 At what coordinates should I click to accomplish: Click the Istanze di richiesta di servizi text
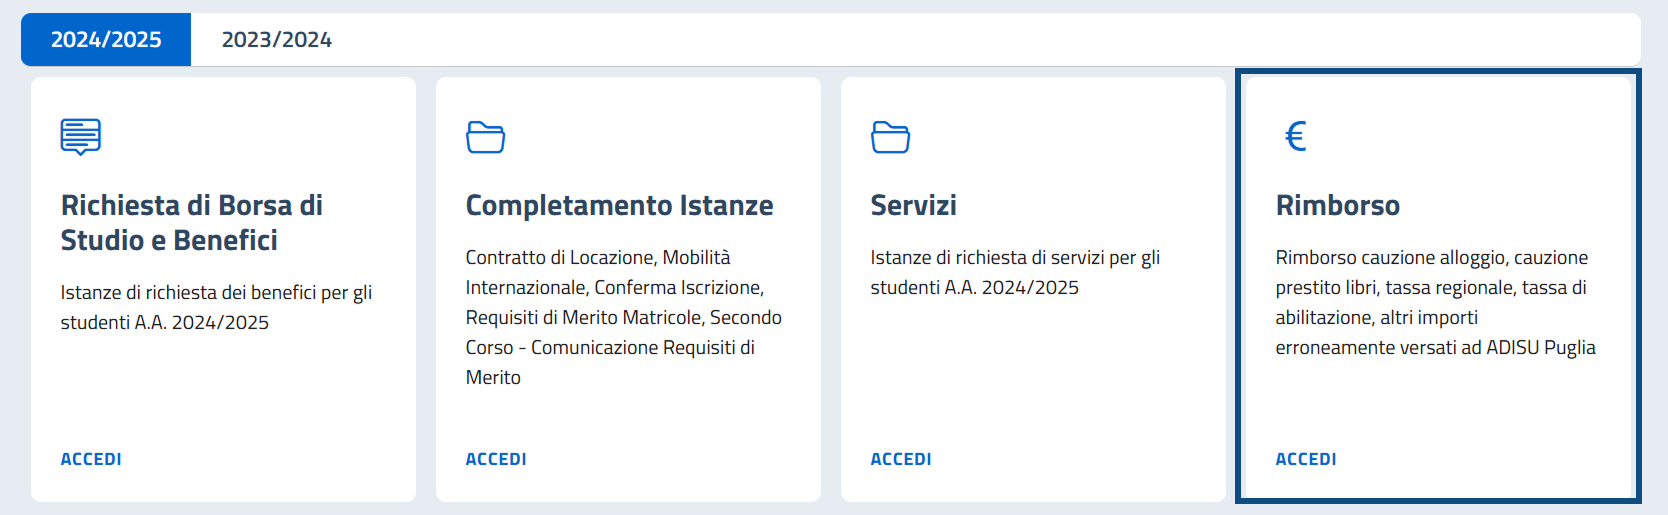coord(1015,272)
